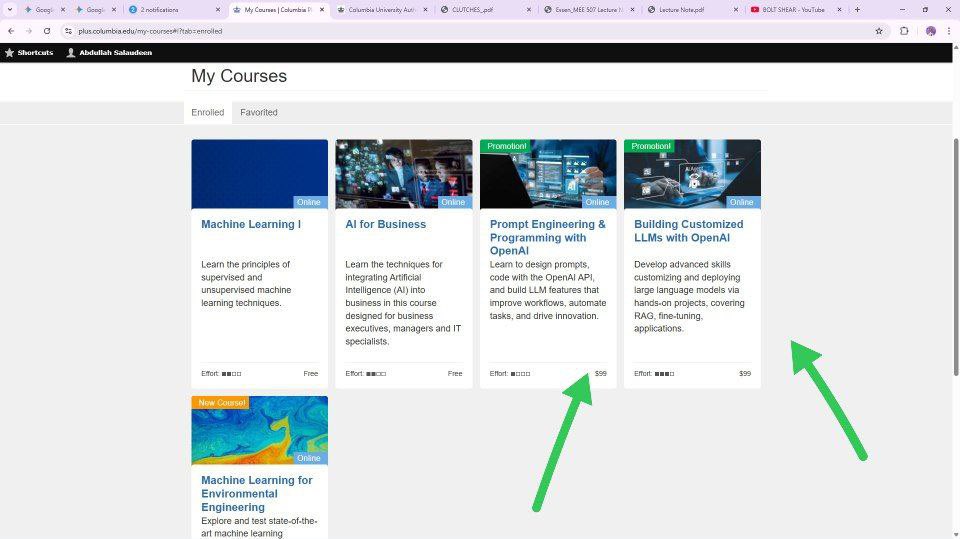Click Effort indicator on Building Customized LLMs

click(654, 374)
